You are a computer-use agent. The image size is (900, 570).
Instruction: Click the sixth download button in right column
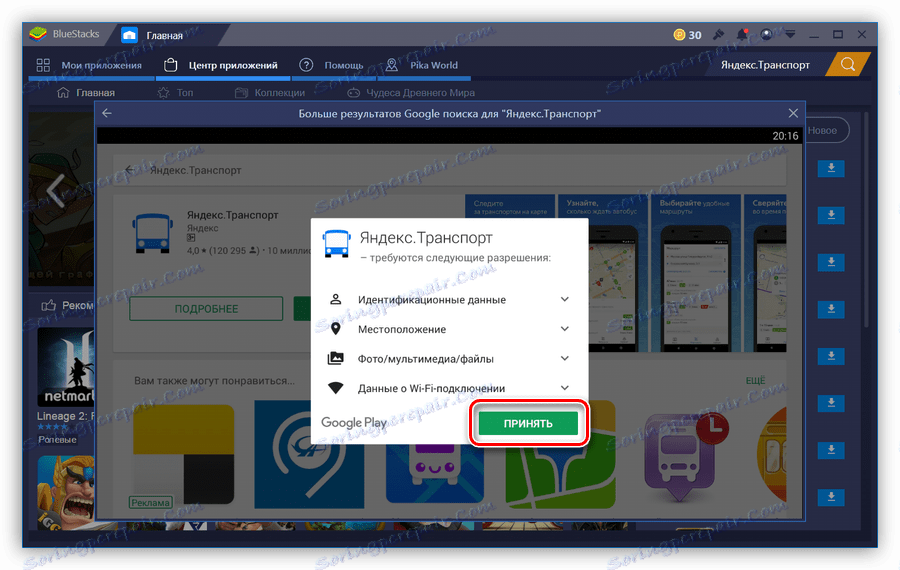[831, 404]
